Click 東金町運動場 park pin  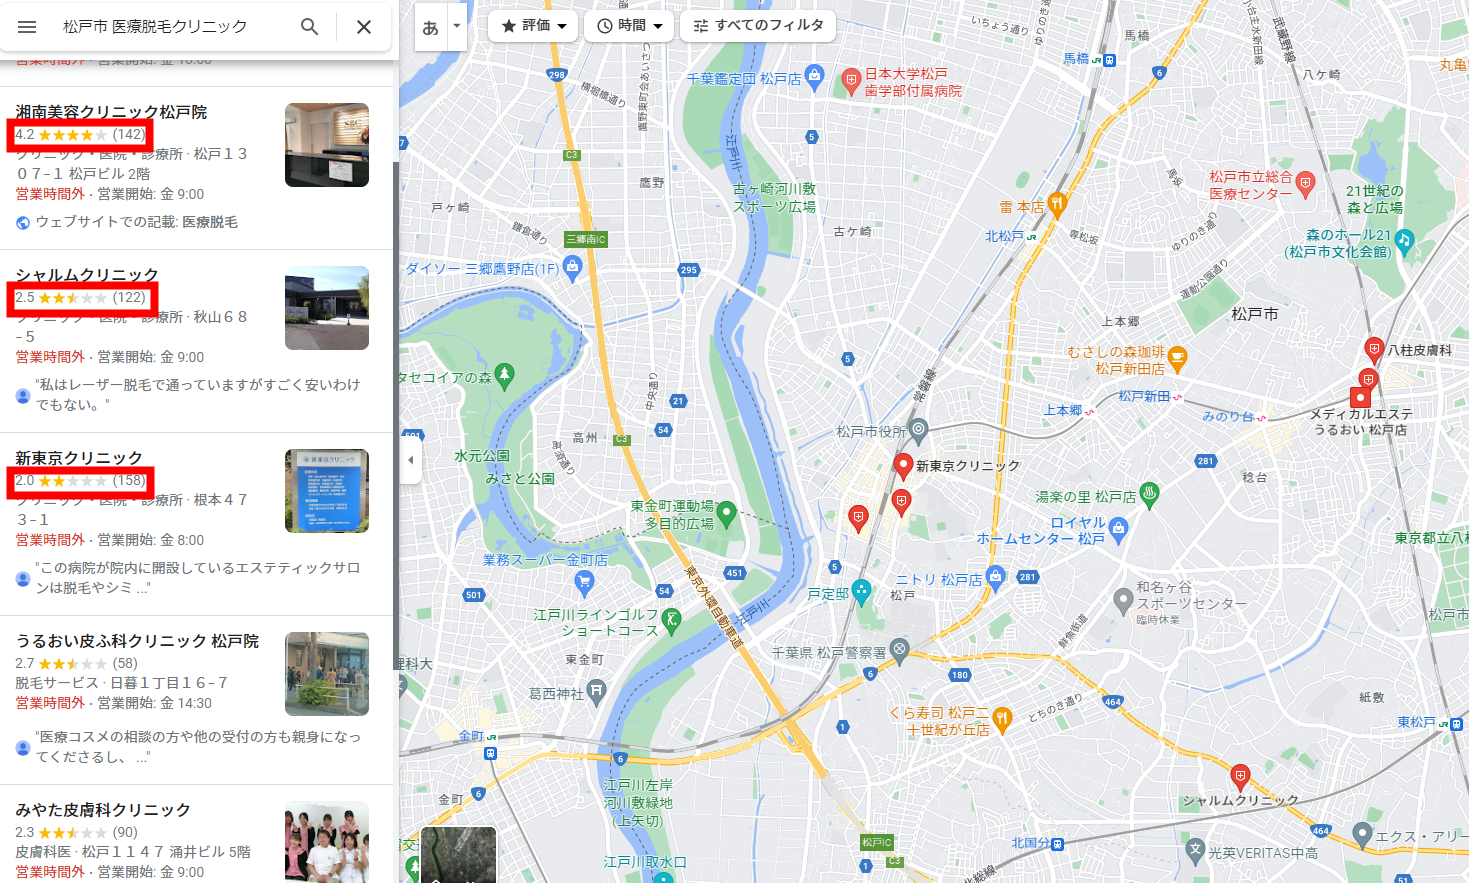tap(727, 514)
